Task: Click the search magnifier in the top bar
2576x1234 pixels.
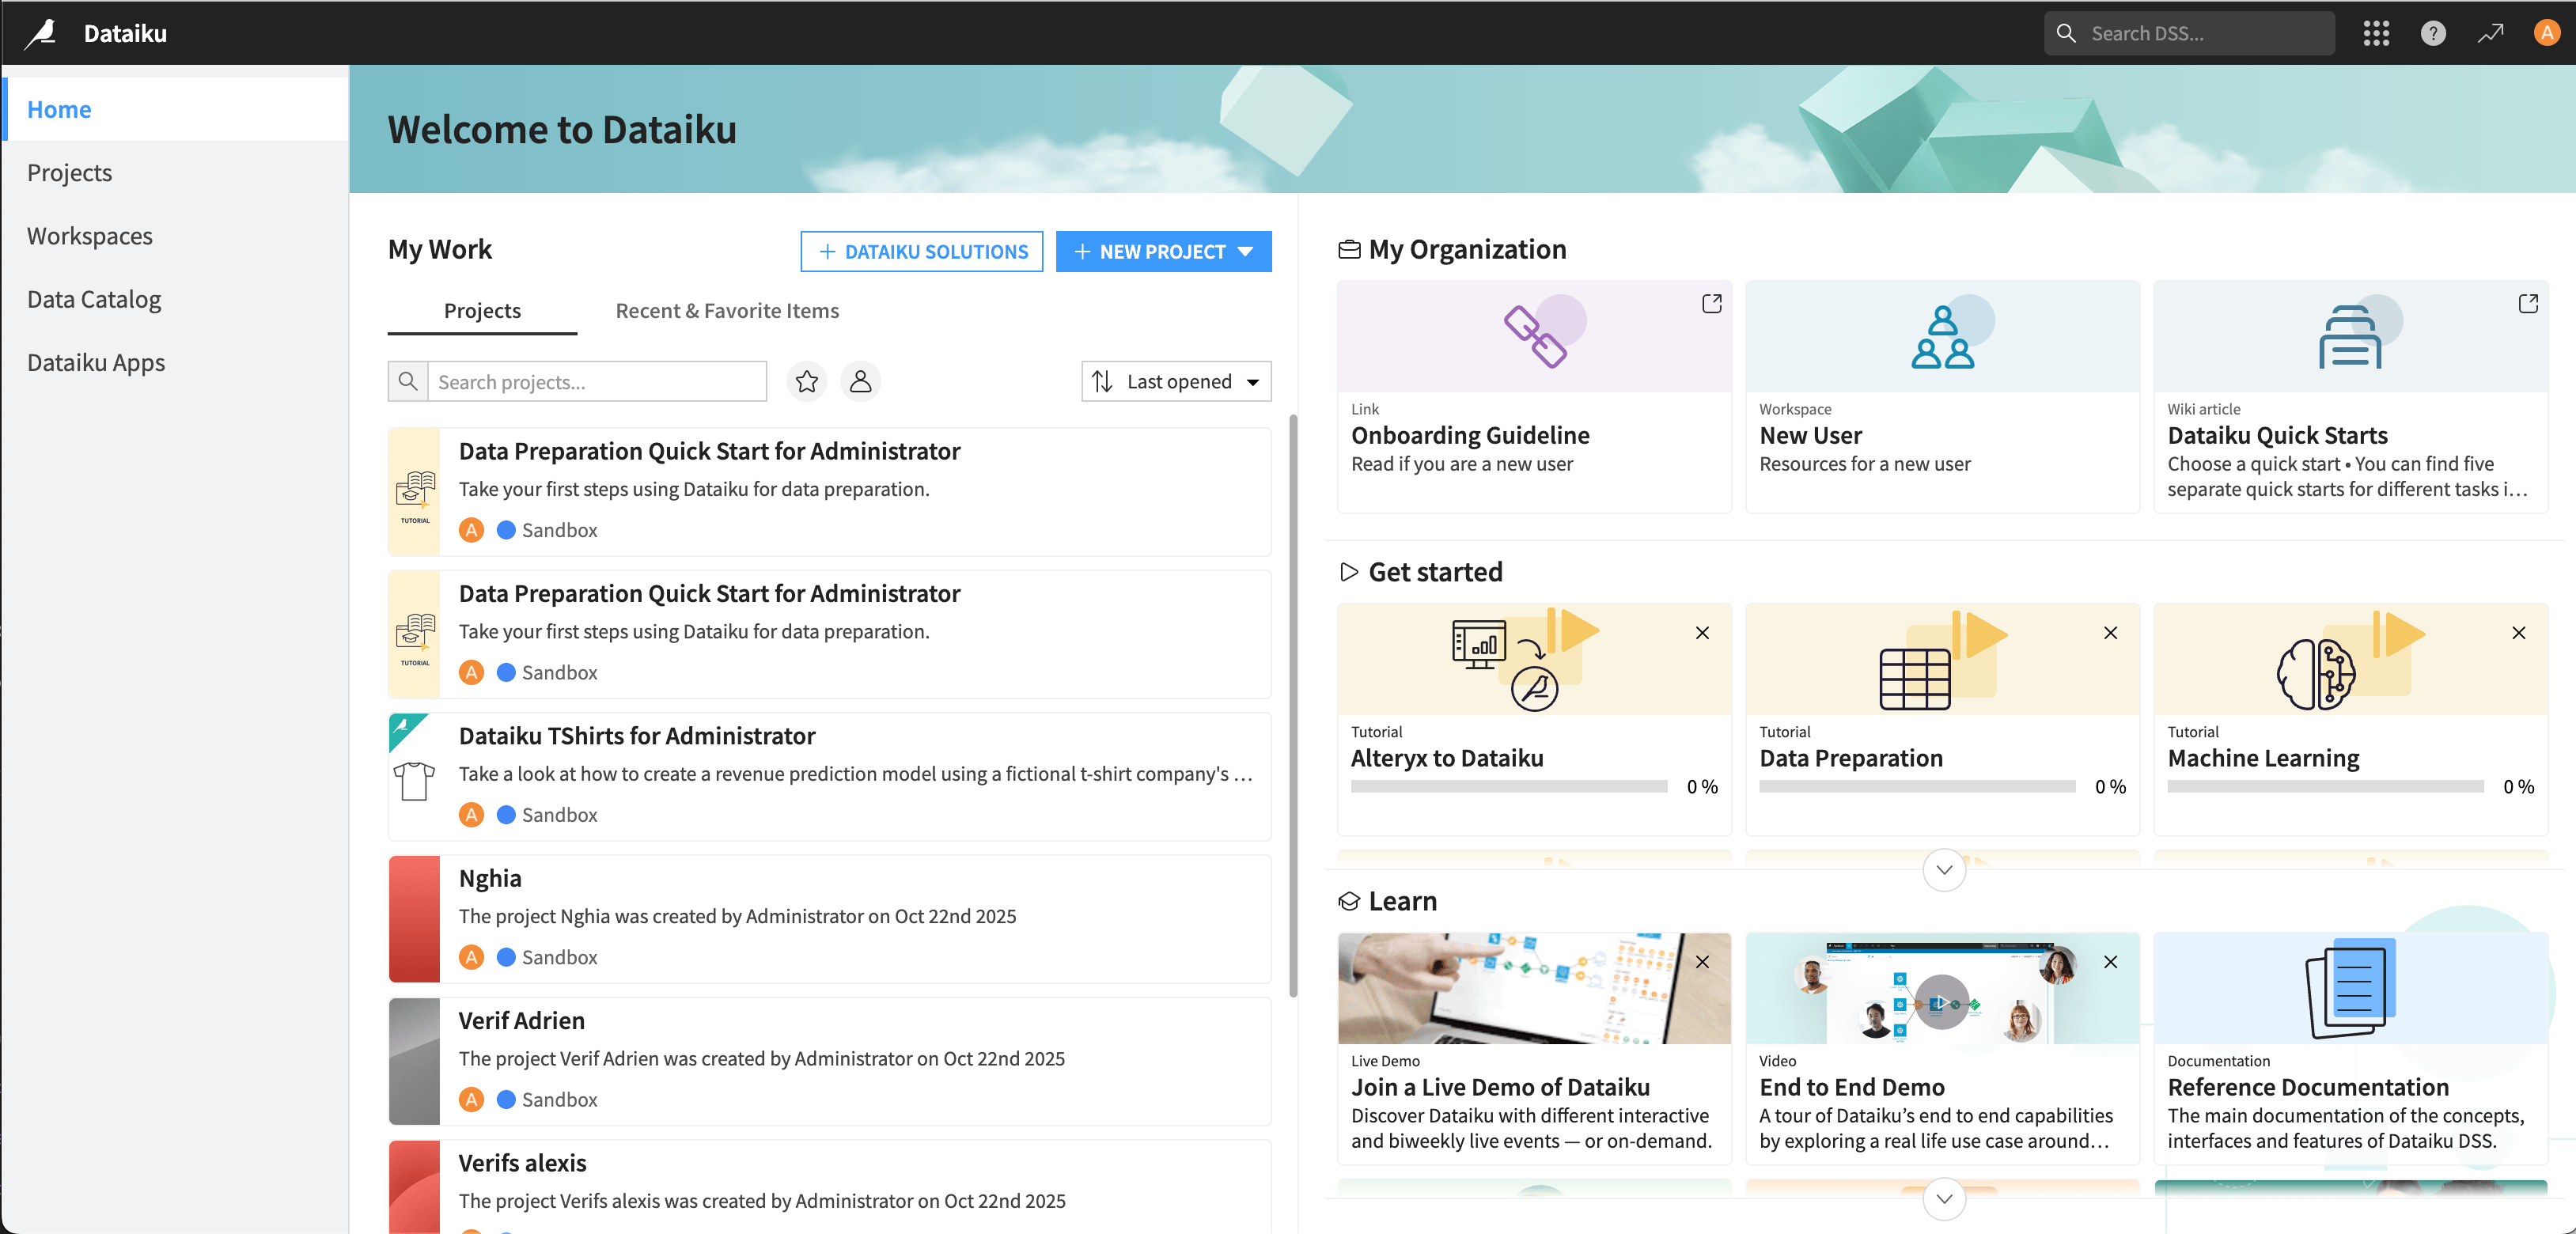Action: (x=2066, y=32)
